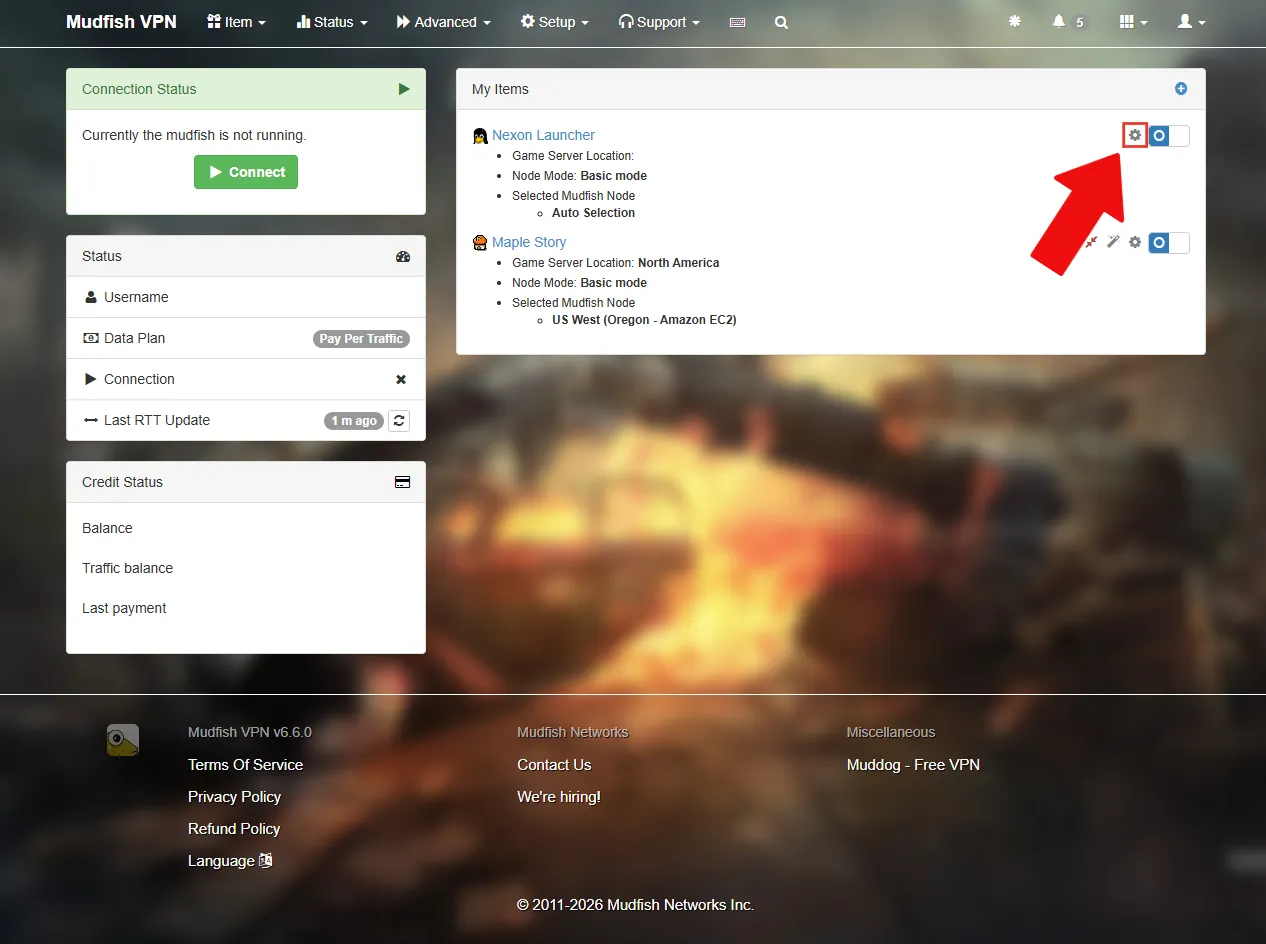Click the Language link in footer
Screen dimensions: 1266x944
(230, 861)
